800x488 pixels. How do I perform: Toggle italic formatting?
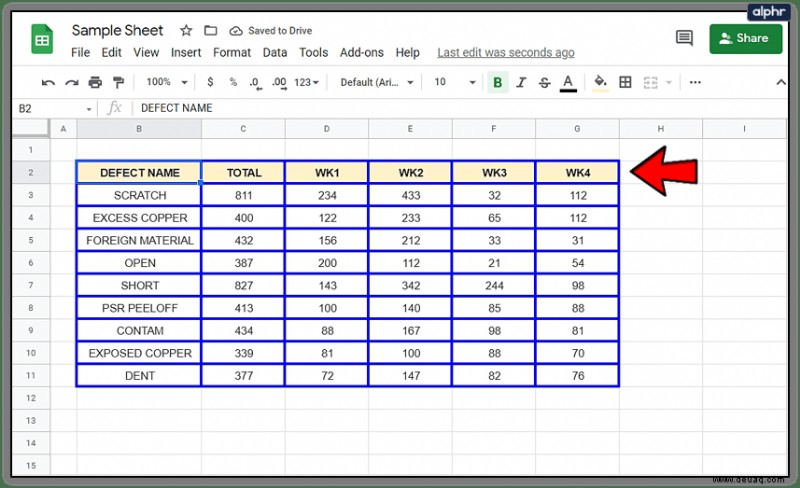point(521,83)
